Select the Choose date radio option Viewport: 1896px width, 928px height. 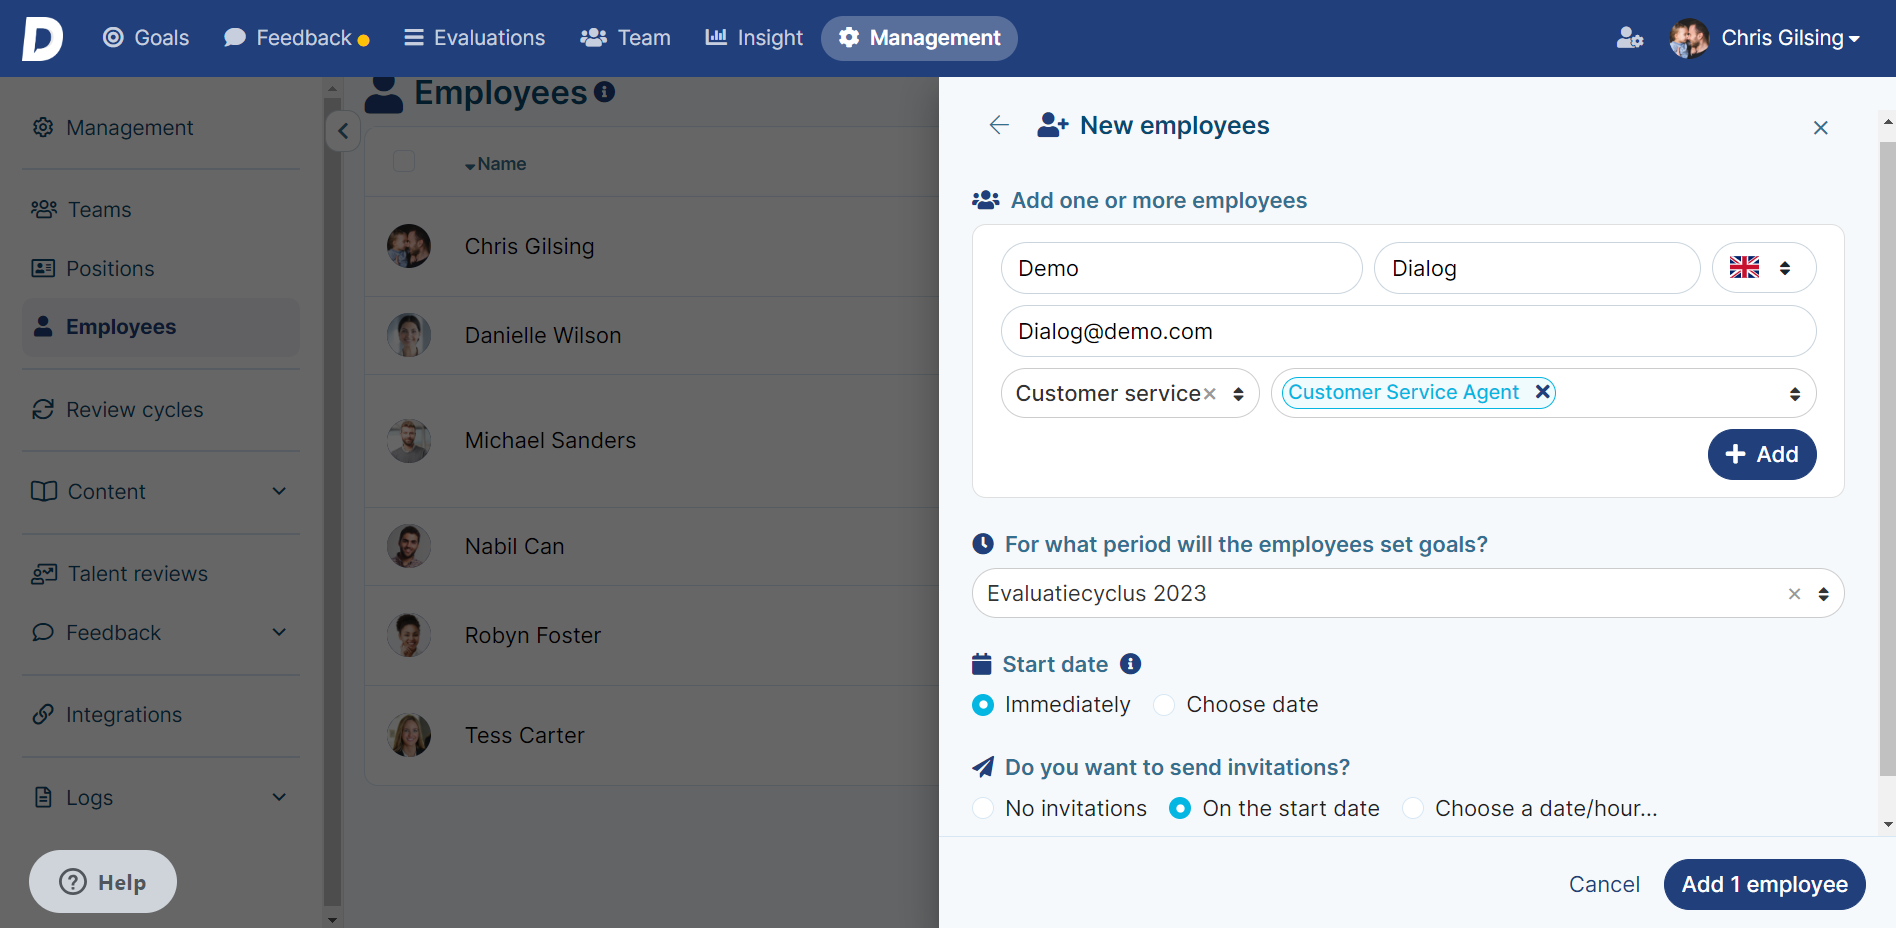[x=1164, y=705]
